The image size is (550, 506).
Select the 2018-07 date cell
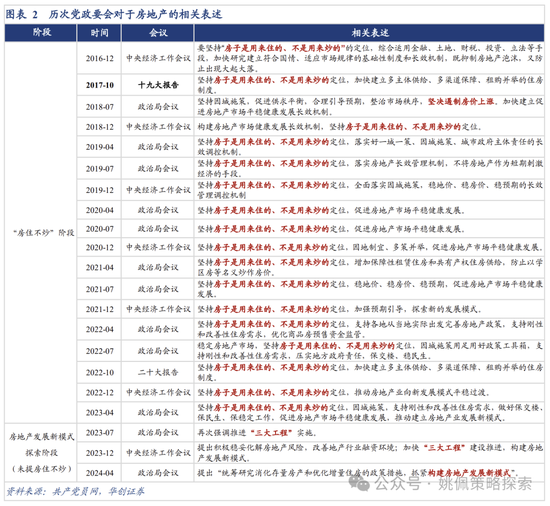[x=100, y=107]
